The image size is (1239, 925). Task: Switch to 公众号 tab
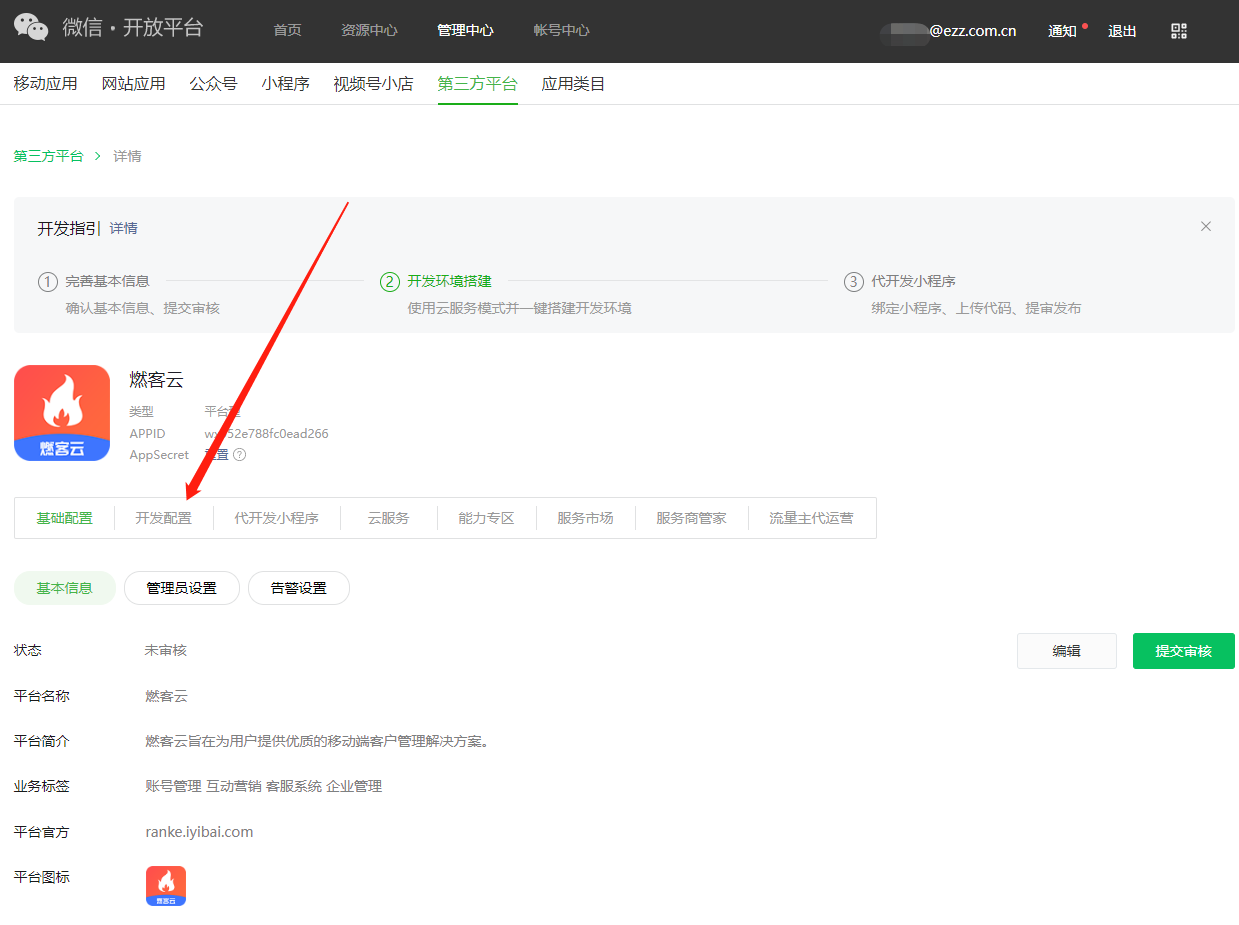coord(214,84)
